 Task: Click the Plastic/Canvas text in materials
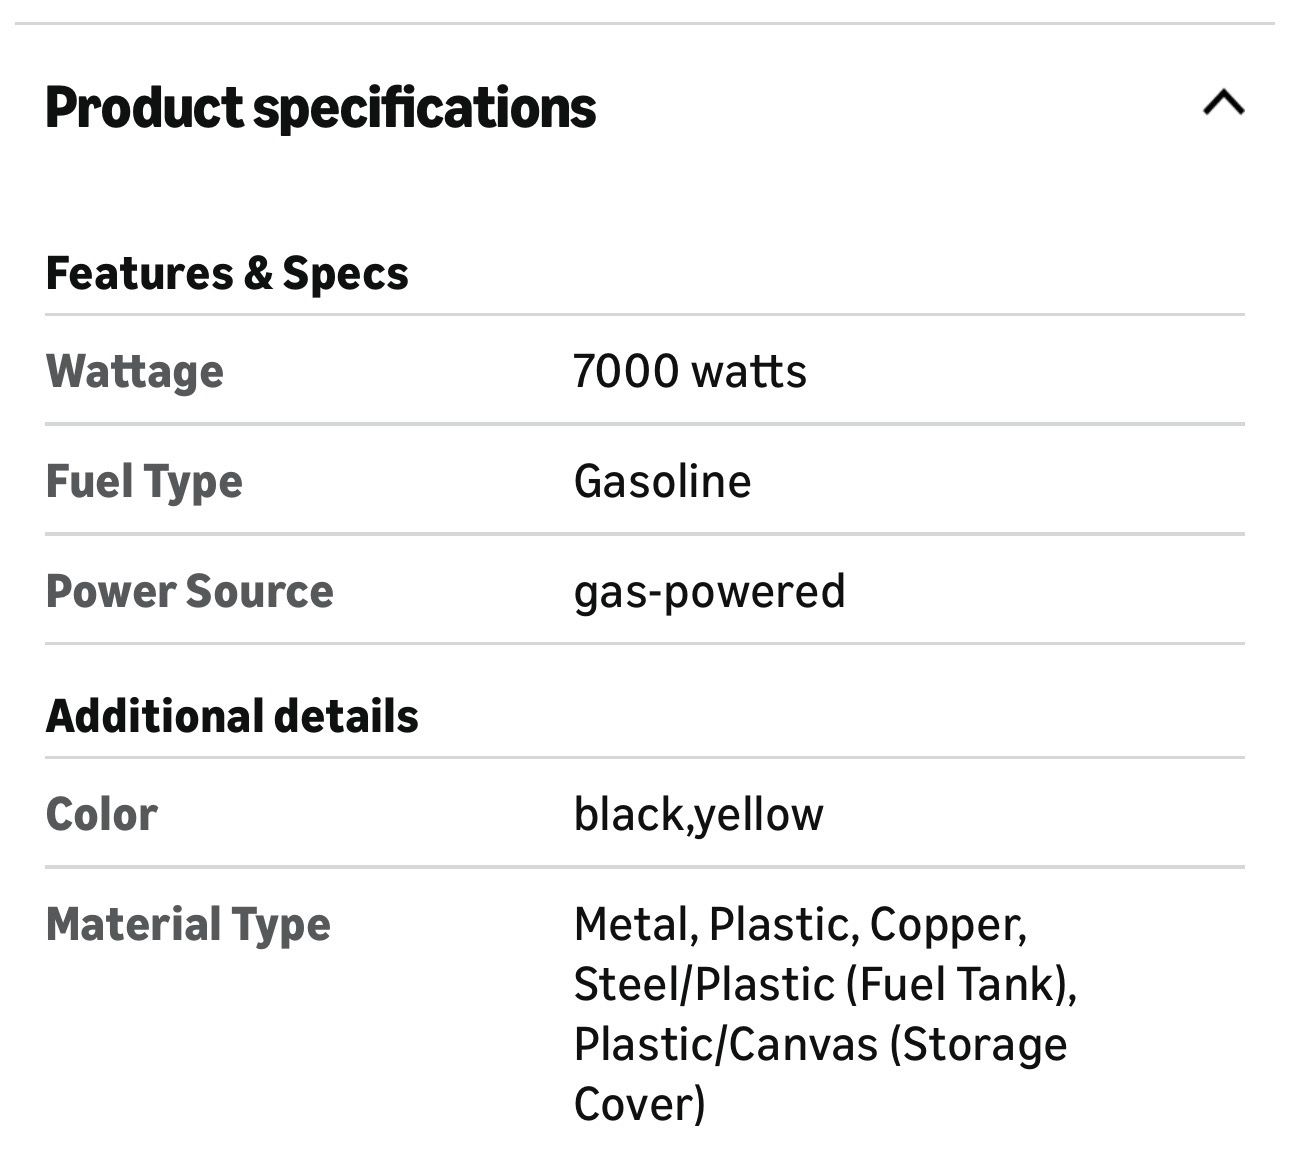coord(721,1044)
